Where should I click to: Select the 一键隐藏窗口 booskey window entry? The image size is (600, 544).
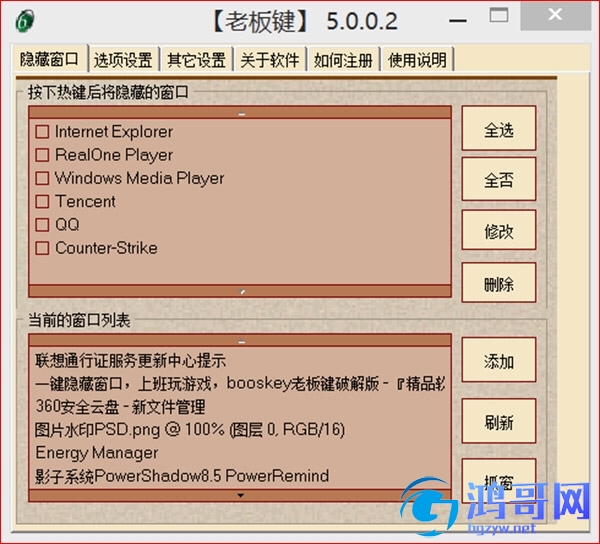pyautogui.click(x=240, y=384)
